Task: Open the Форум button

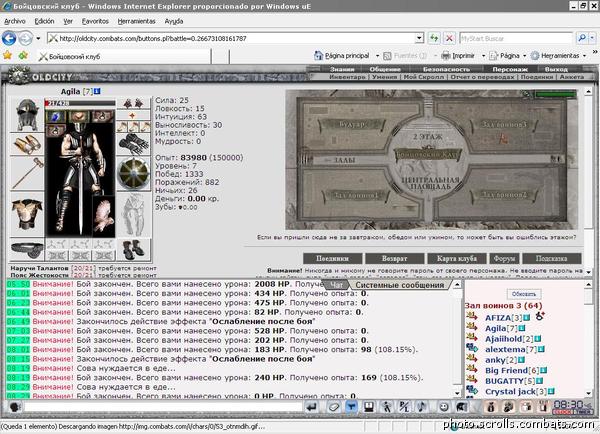Action: coord(504,258)
